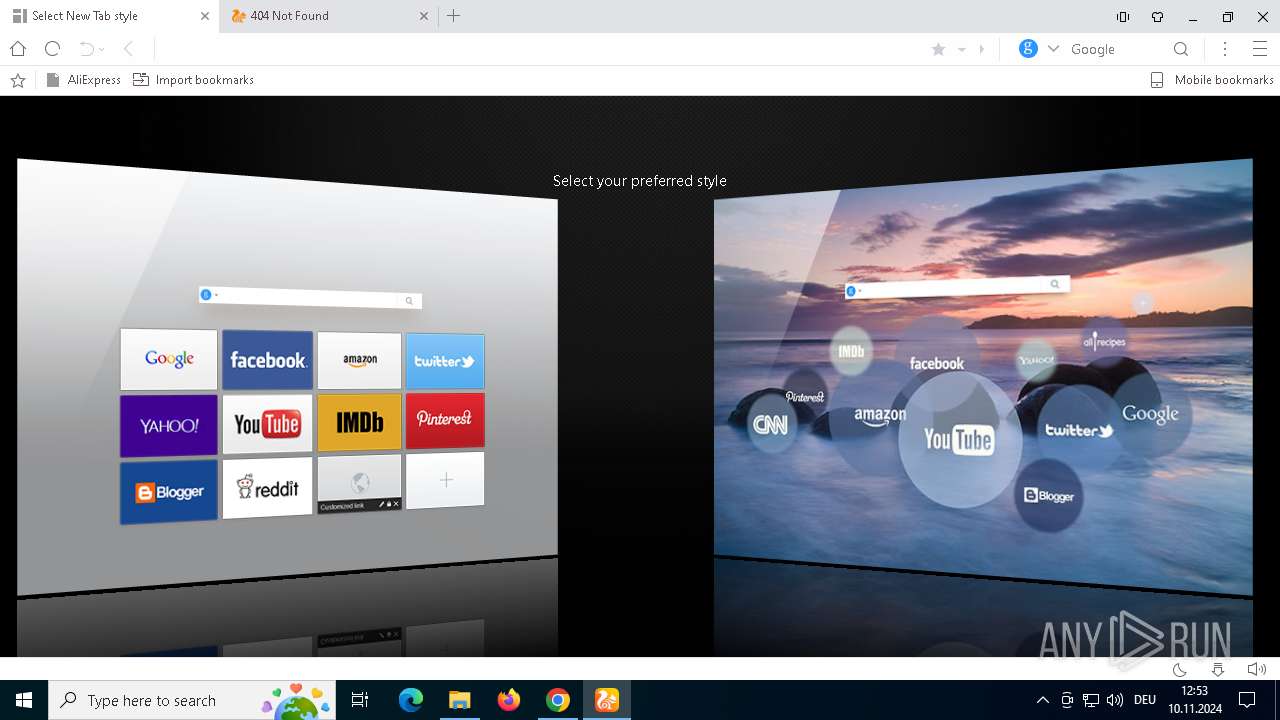Open the skin/theme shirt icon
The width and height of the screenshot is (1280, 720).
1158,17
